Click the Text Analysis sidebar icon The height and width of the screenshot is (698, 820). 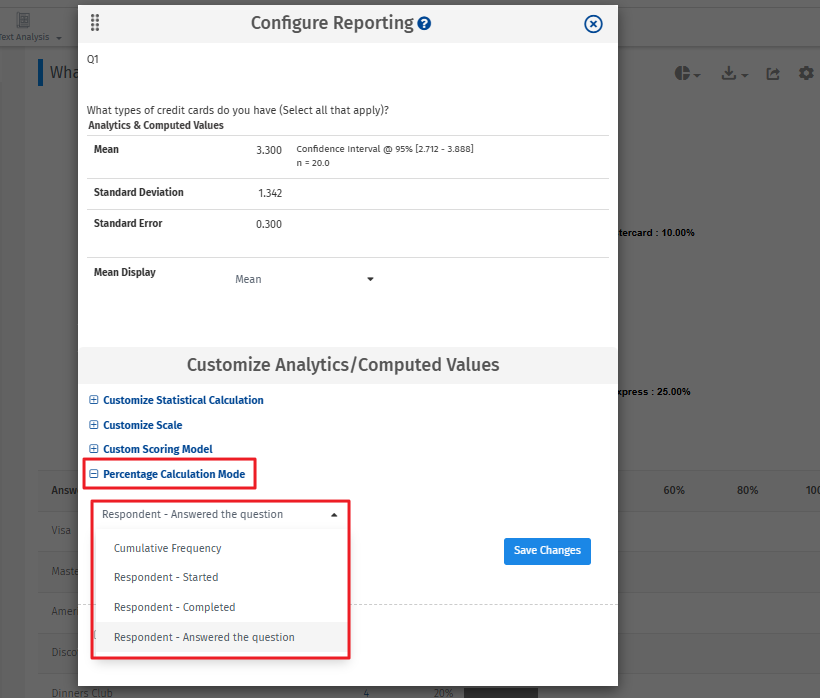click(21, 17)
